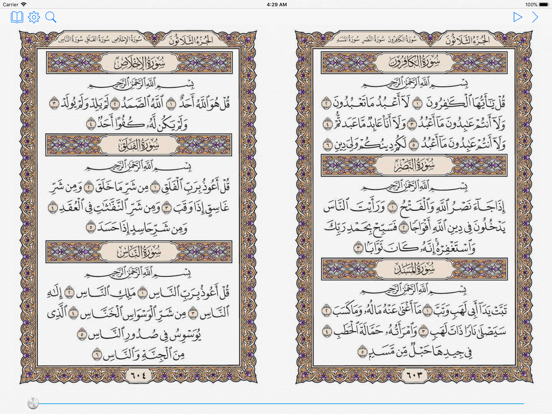The height and width of the screenshot is (414, 552).
Task: Select page number ٦٠٣ at page bottom
Action: pyautogui.click(x=414, y=375)
